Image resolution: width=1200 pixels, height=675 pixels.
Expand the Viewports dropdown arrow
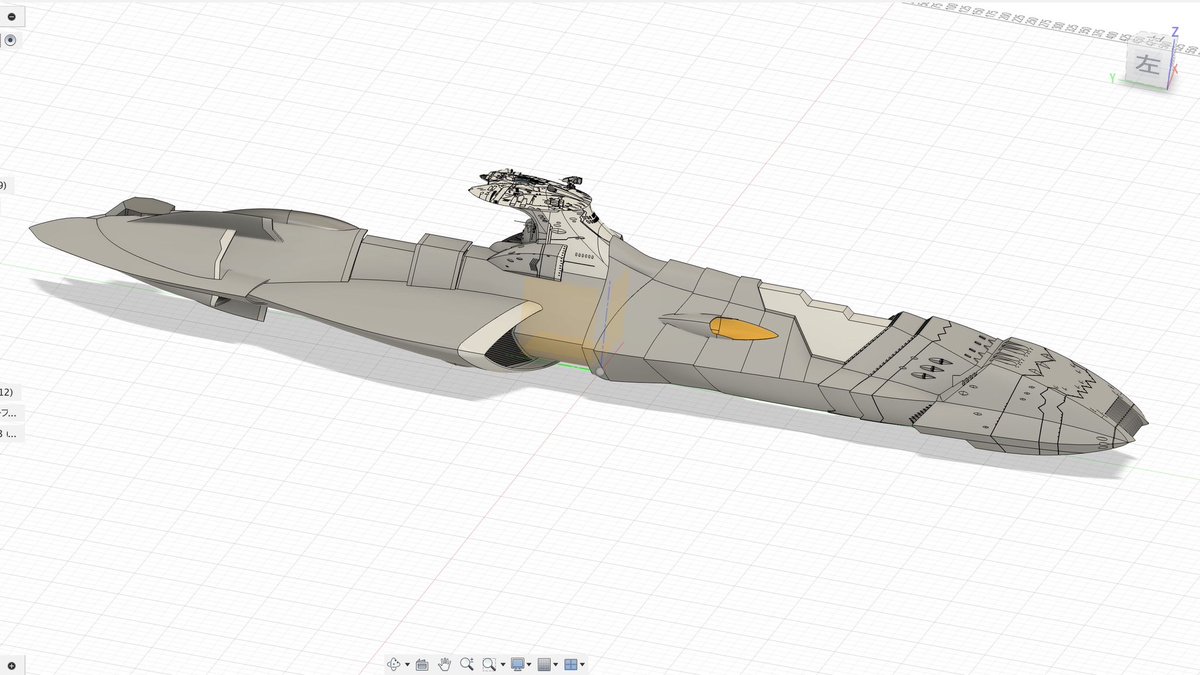(x=582, y=664)
